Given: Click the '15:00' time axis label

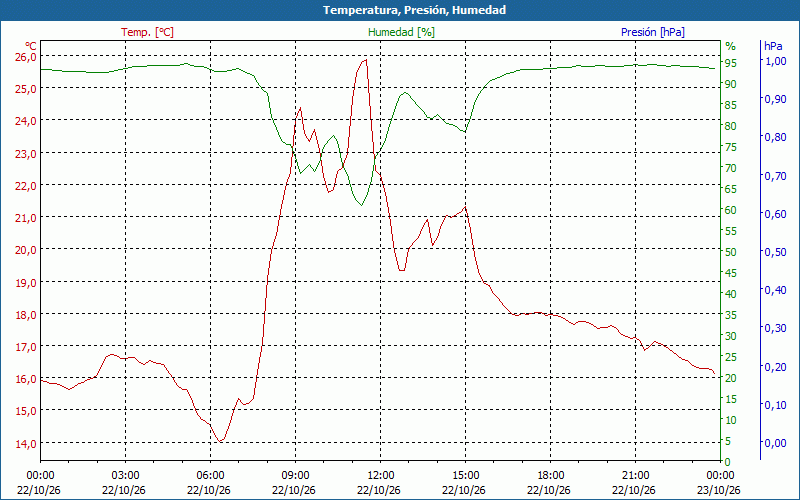Looking at the screenshot, I should click(x=465, y=476).
